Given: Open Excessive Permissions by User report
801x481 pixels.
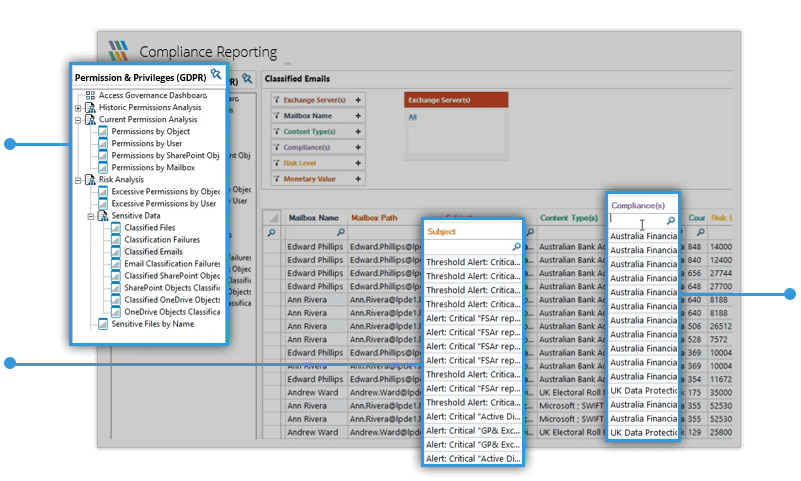Looking at the screenshot, I should (x=163, y=204).
